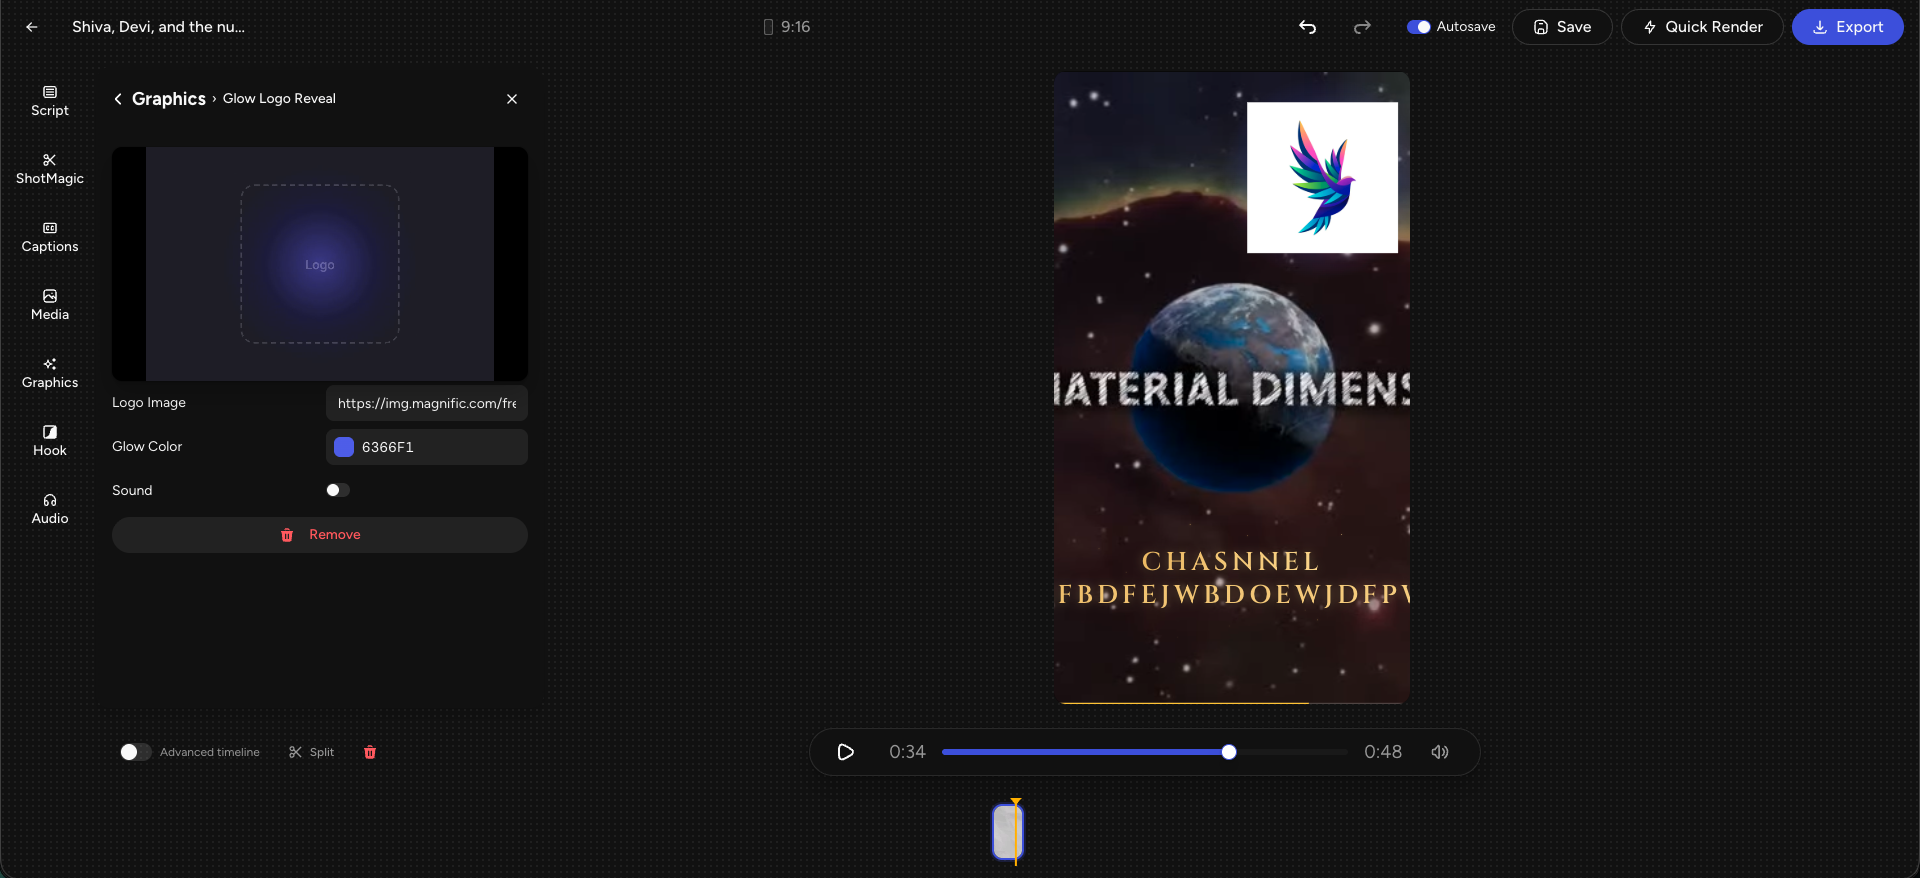Click the Glow Logo Reveal preview thumbnail
1920x878 pixels.
click(x=320, y=264)
